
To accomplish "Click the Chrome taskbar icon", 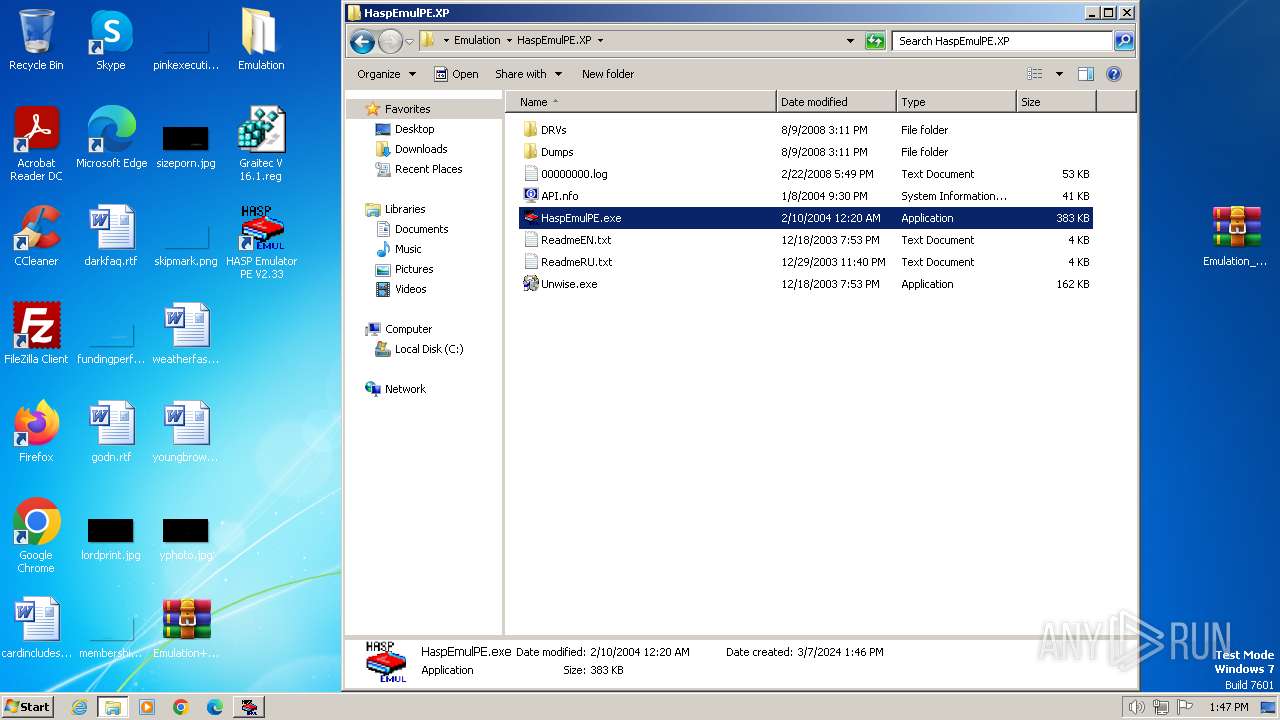I will point(181,707).
